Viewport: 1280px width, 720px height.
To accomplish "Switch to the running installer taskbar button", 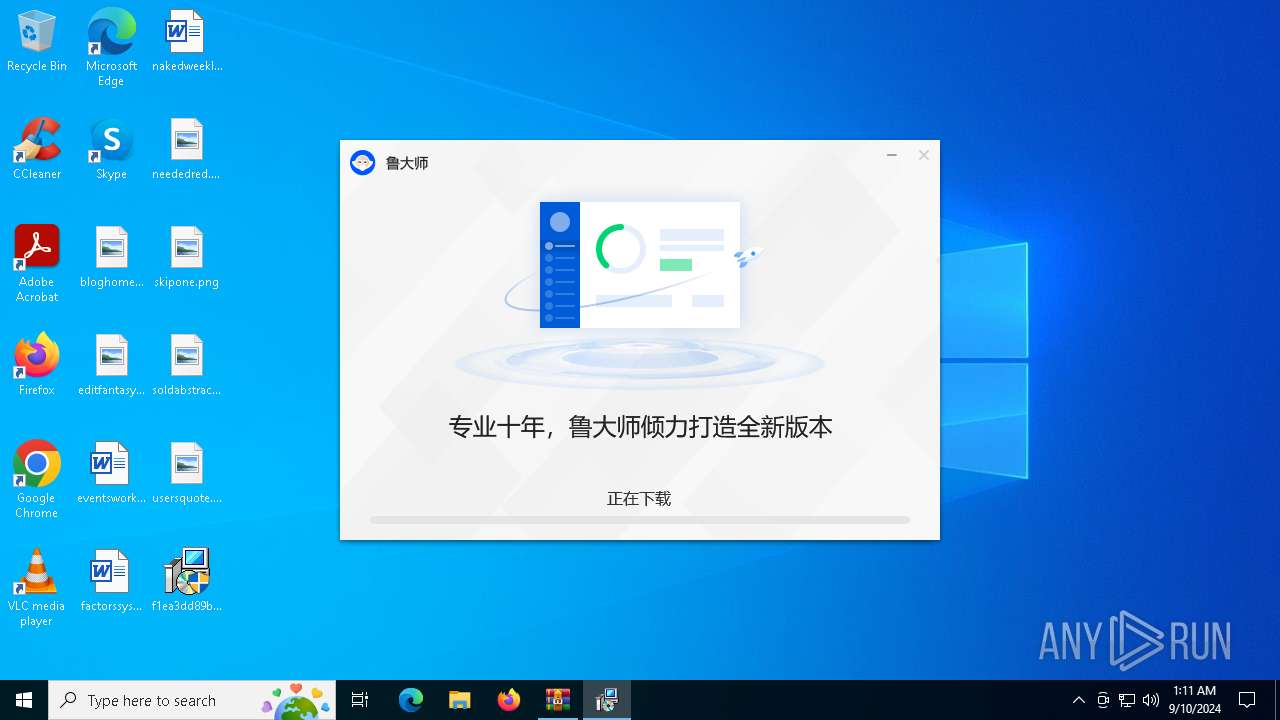I will coord(607,700).
